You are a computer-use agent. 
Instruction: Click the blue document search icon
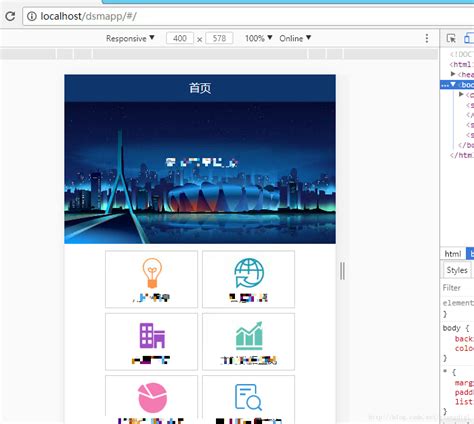point(248,397)
